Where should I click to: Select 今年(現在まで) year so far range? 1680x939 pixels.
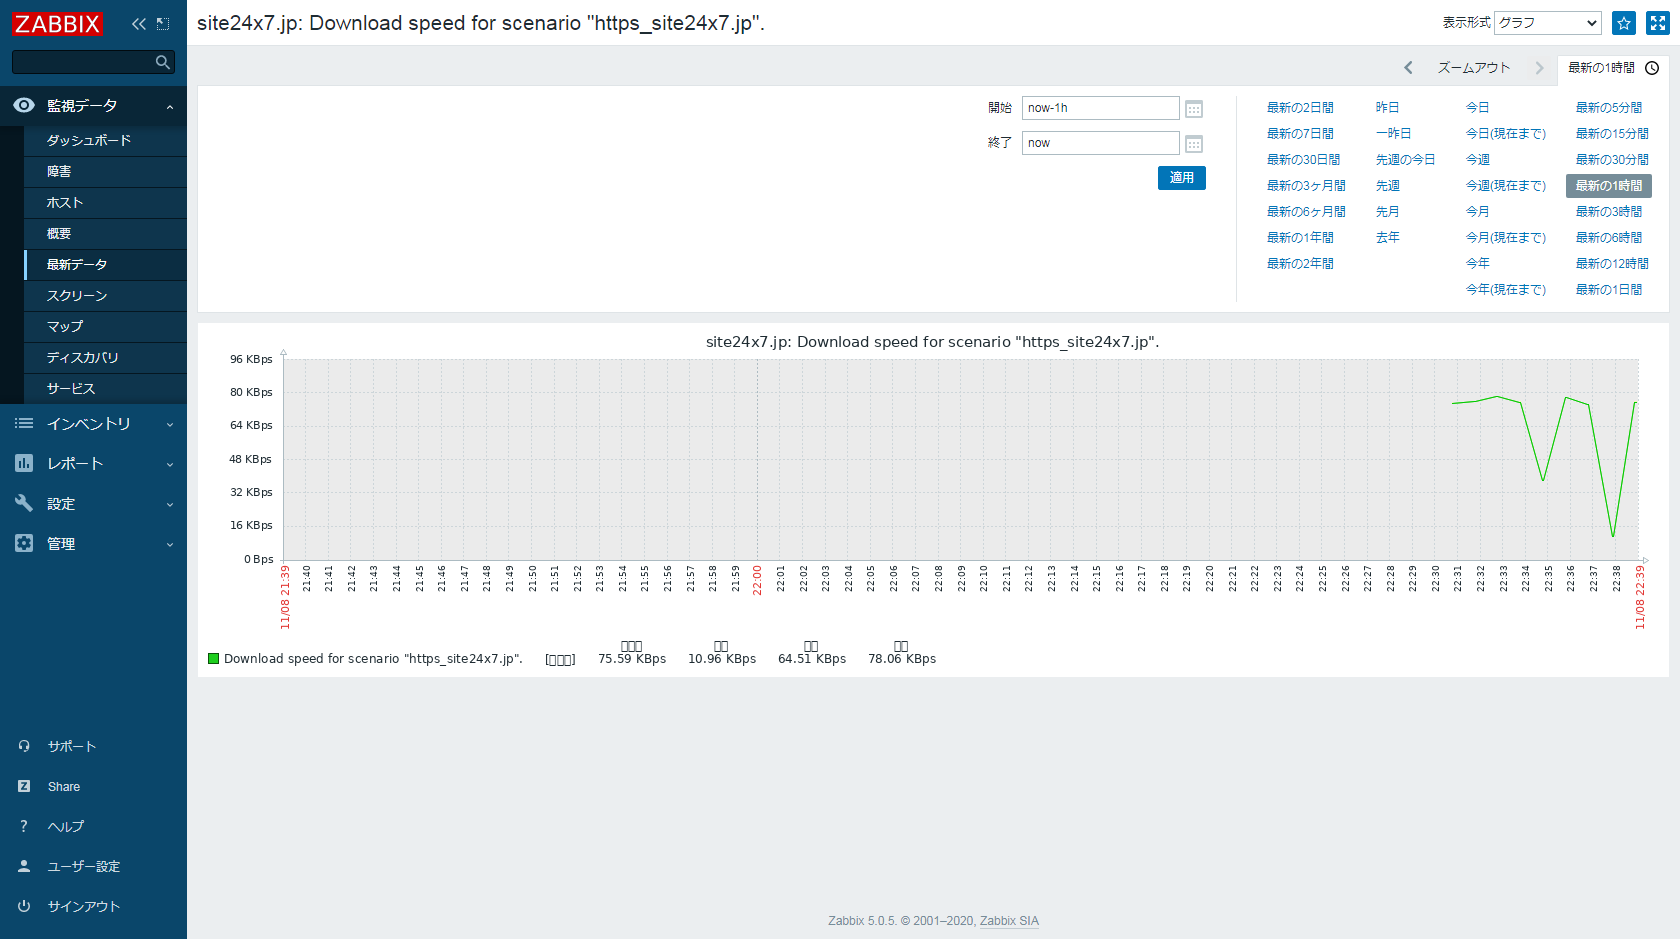1506,290
